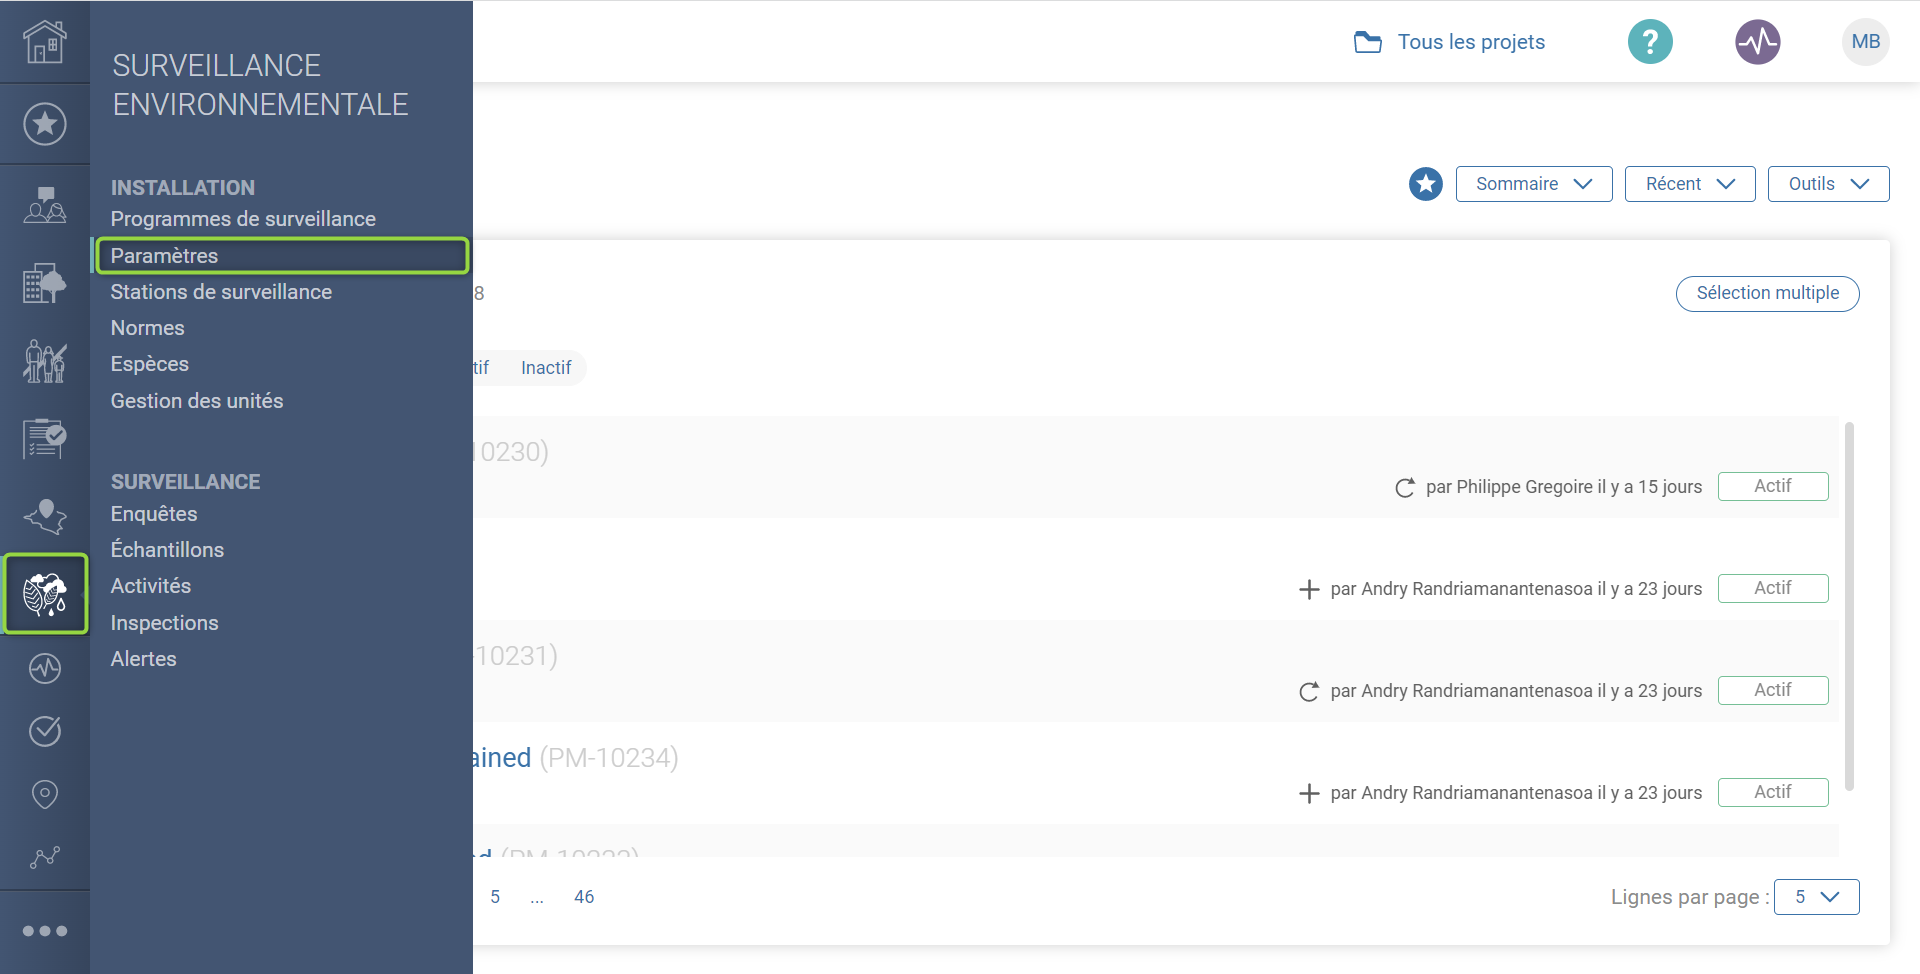Open the teal help question mark icon
The image size is (1920, 974).
1650,42
